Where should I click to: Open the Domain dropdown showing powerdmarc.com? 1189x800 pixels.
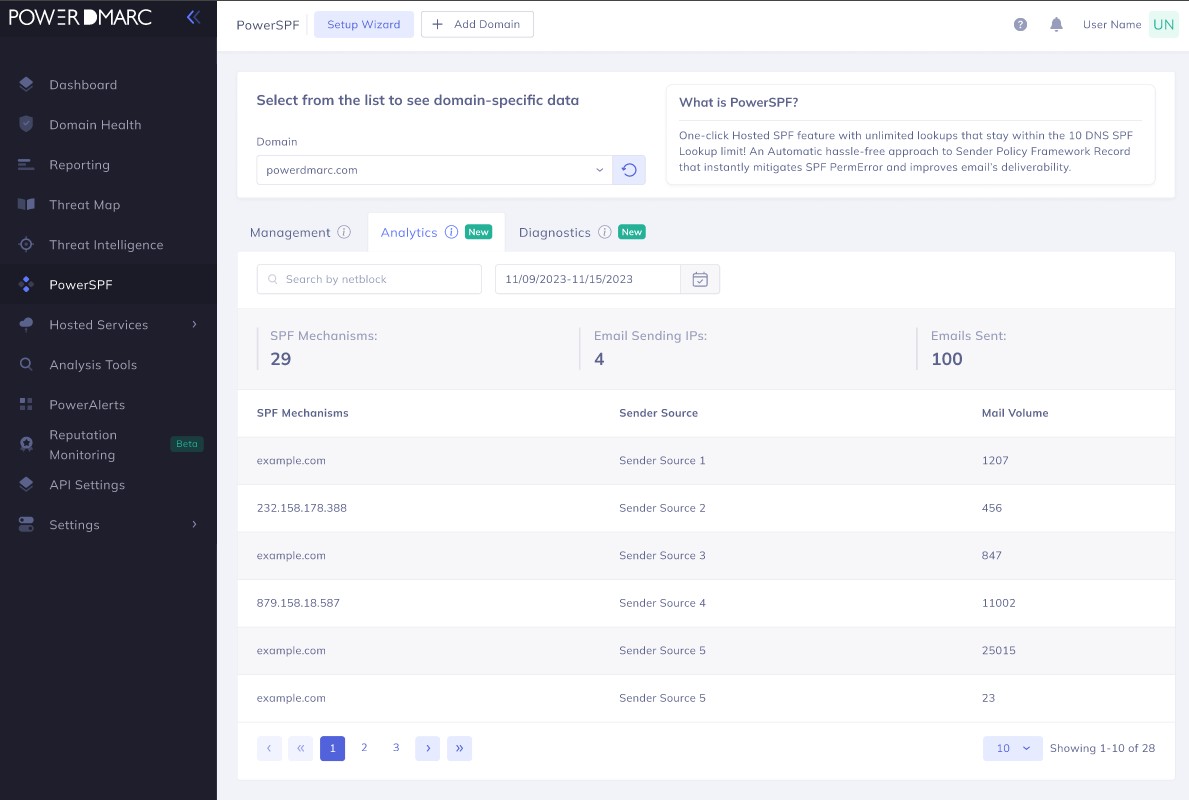[435, 170]
